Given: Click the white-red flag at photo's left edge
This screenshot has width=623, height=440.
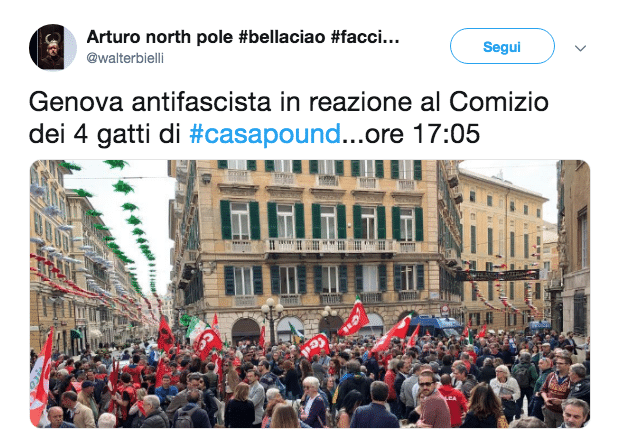Looking at the screenshot, I should pos(41,378).
